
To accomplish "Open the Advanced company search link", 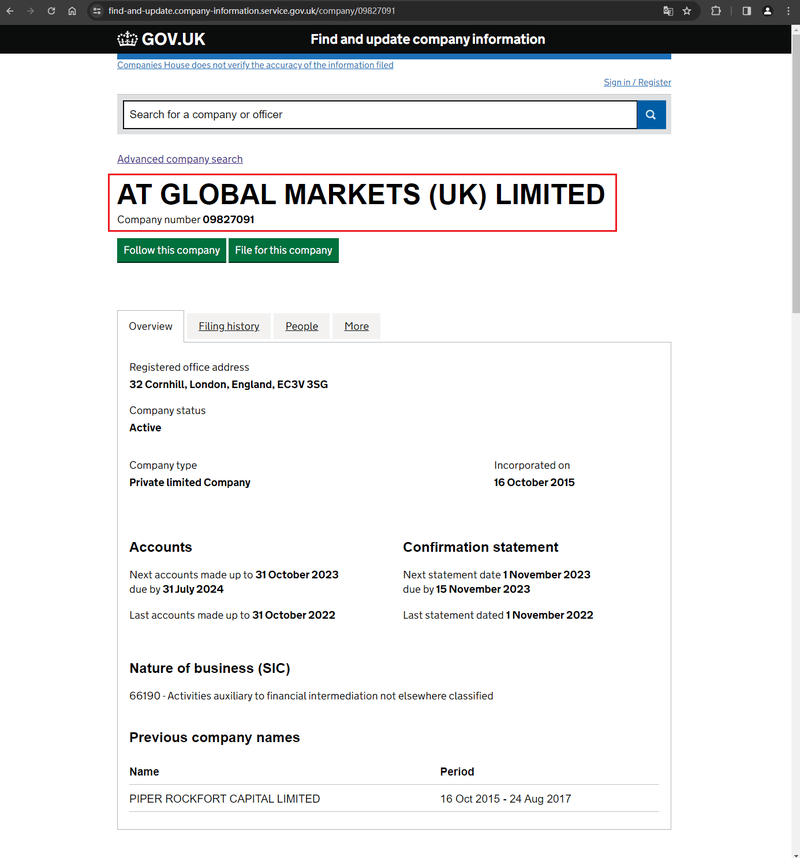I will tap(180, 159).
